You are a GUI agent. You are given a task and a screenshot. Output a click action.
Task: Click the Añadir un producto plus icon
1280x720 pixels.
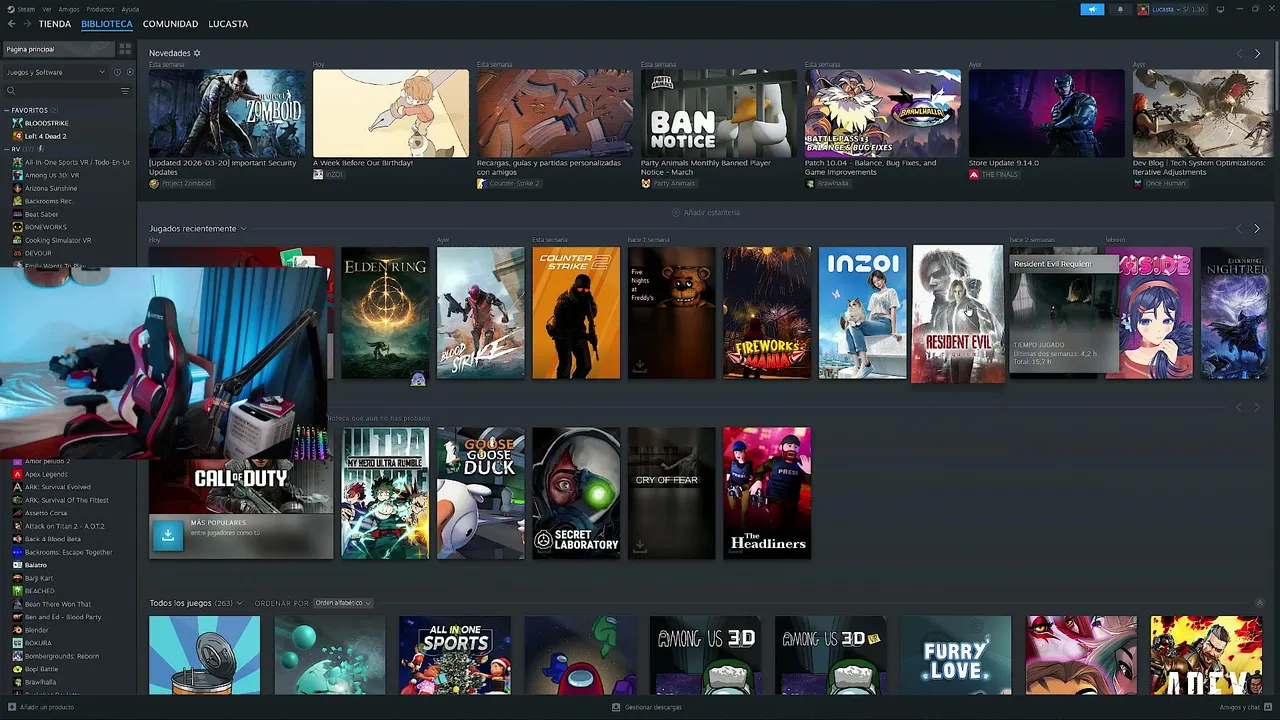coord(11,707)
